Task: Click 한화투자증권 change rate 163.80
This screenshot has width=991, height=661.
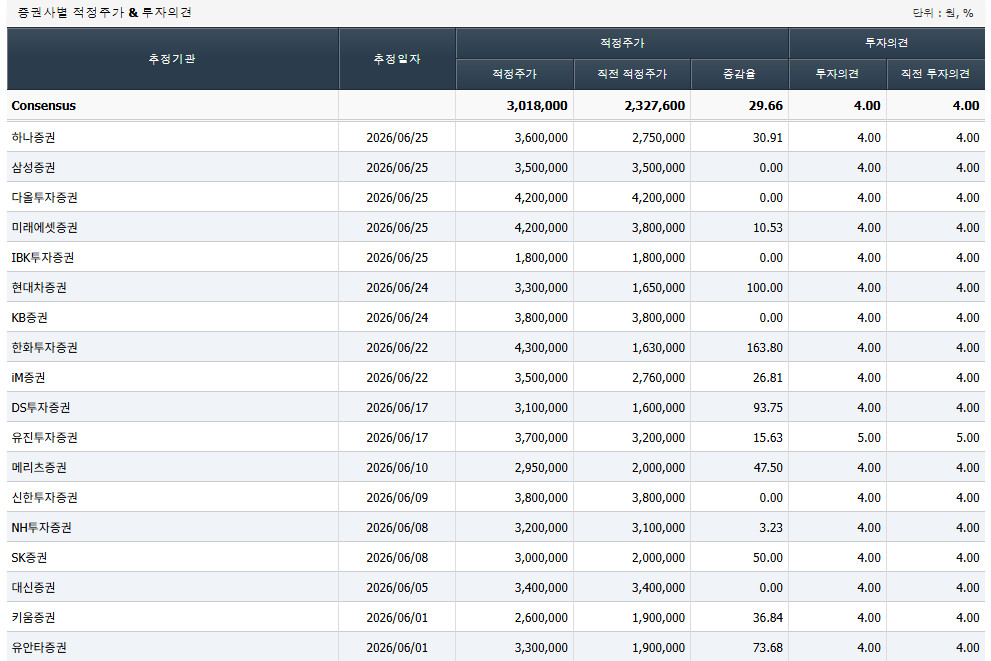Action: [x=765, y=348]
